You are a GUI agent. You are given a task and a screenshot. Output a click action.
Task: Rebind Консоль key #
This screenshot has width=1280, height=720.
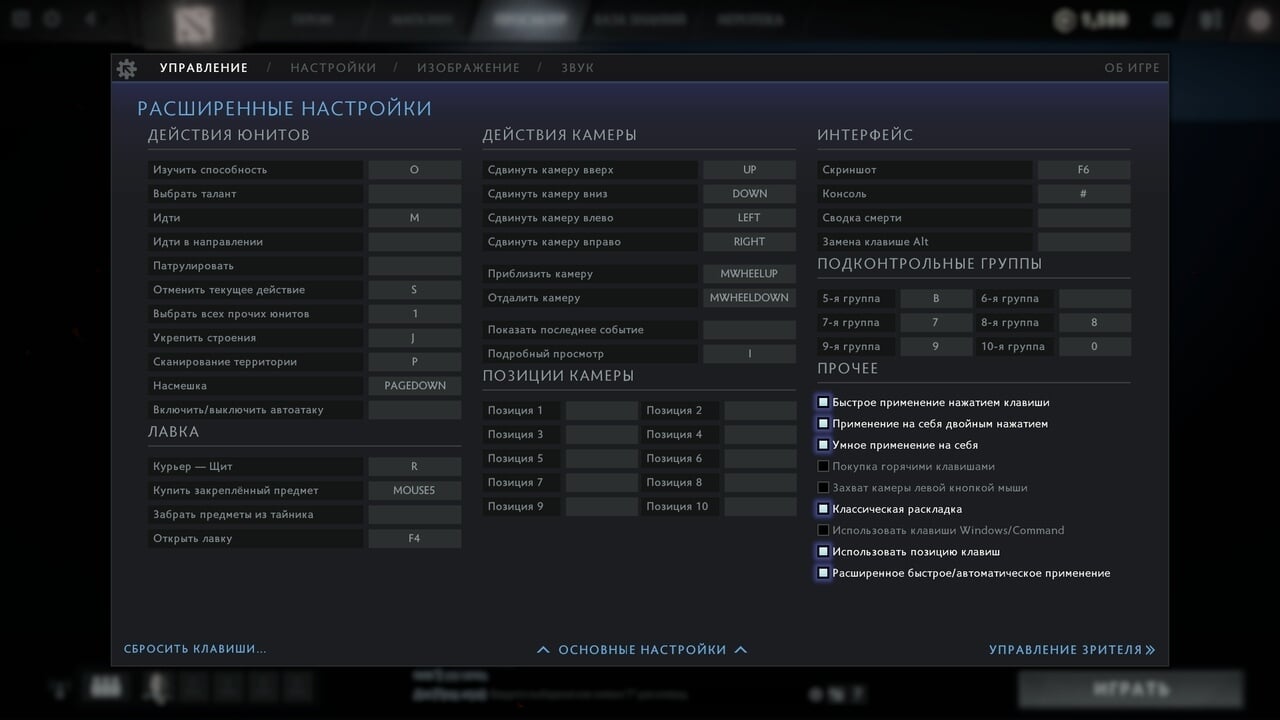(1084, 194)
